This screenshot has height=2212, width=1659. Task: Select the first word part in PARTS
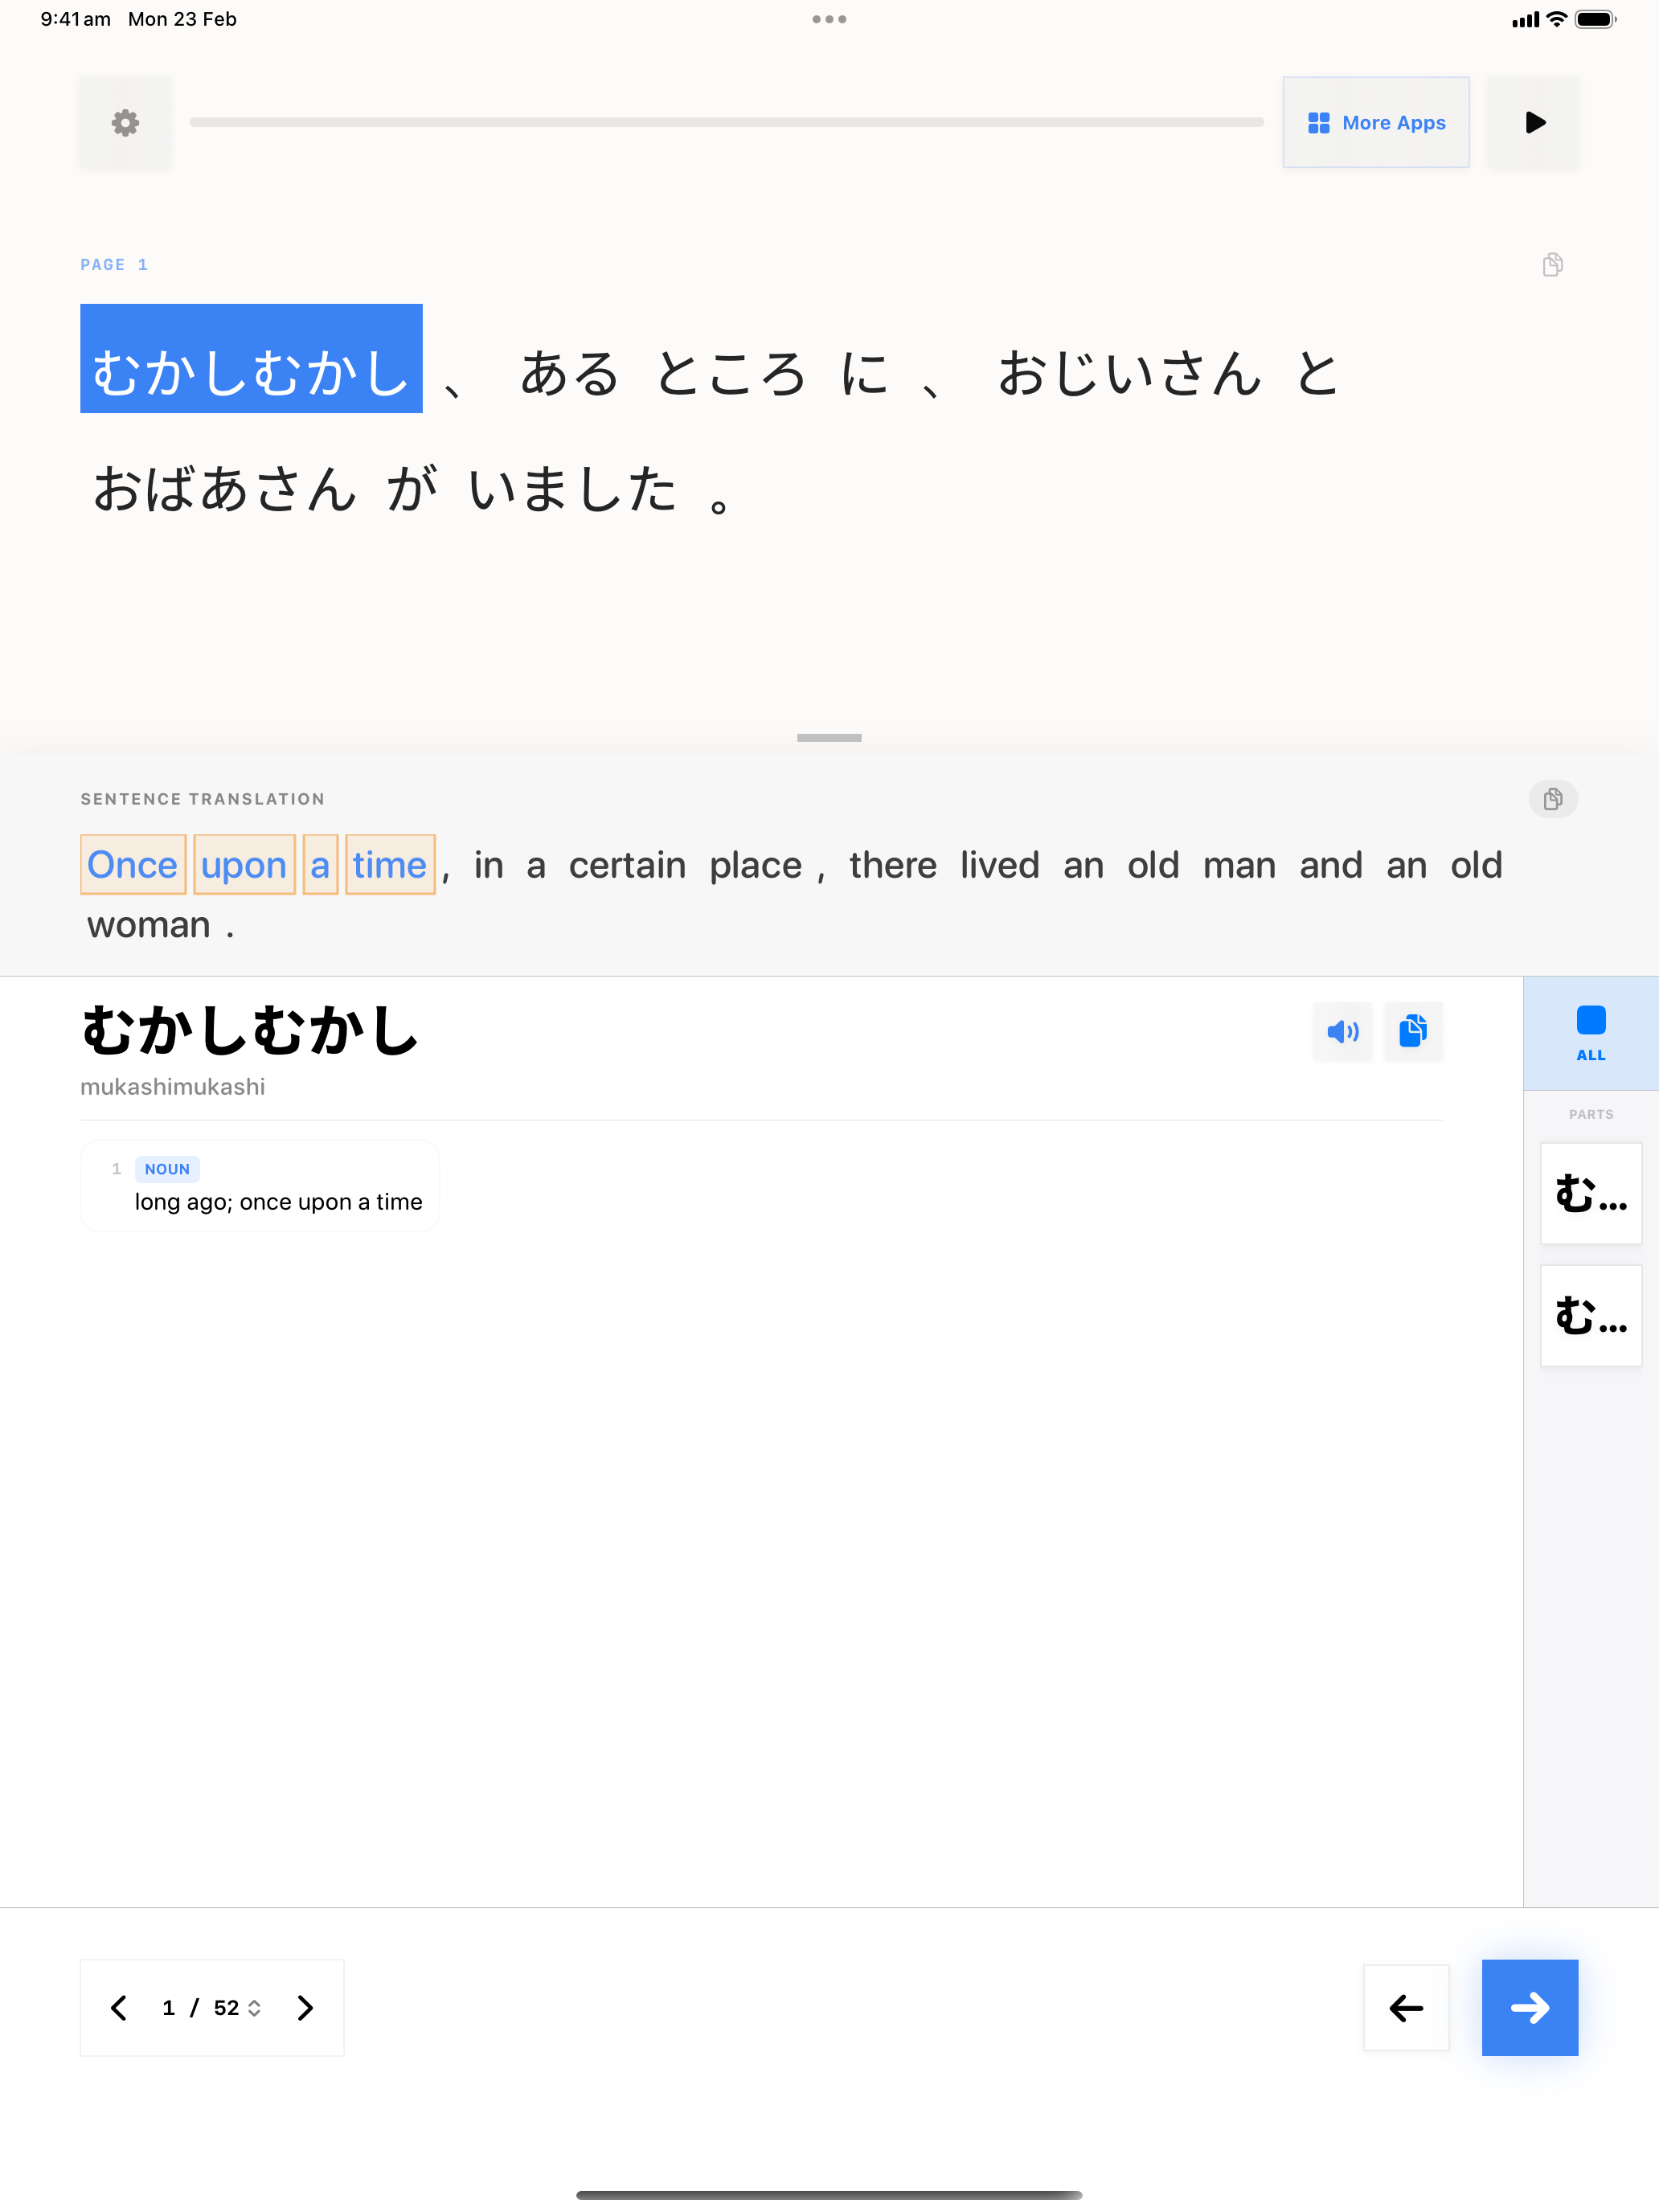pyautogui.click(x=1590, y=1193)
